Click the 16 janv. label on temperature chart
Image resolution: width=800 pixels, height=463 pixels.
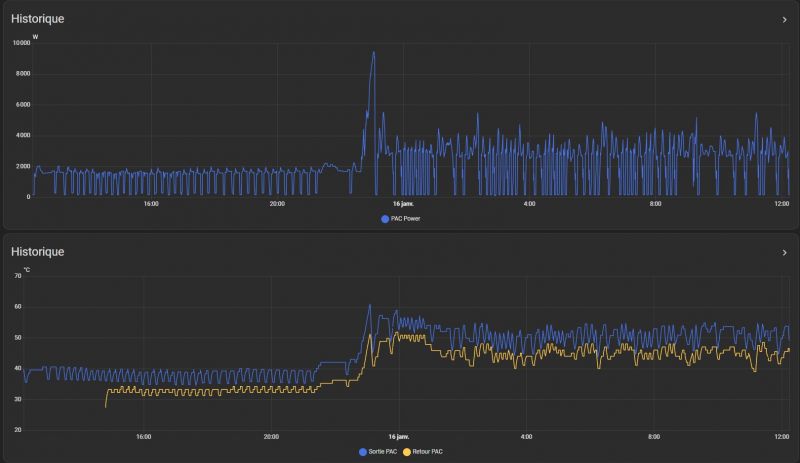click(399, 437)
